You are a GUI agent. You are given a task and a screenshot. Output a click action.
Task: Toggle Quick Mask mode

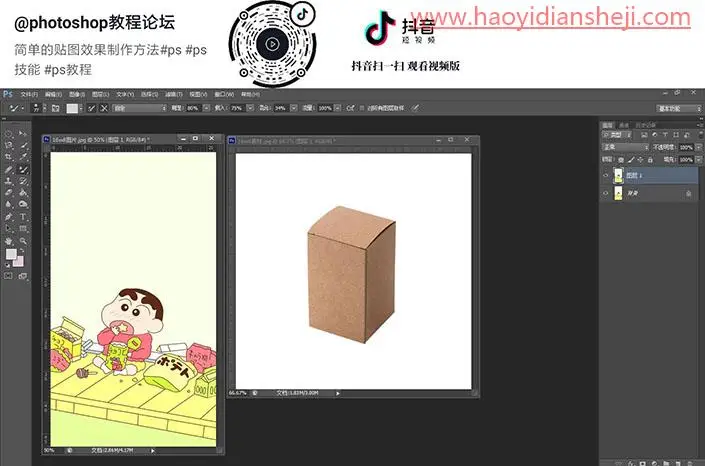click(x=8, y=276)
